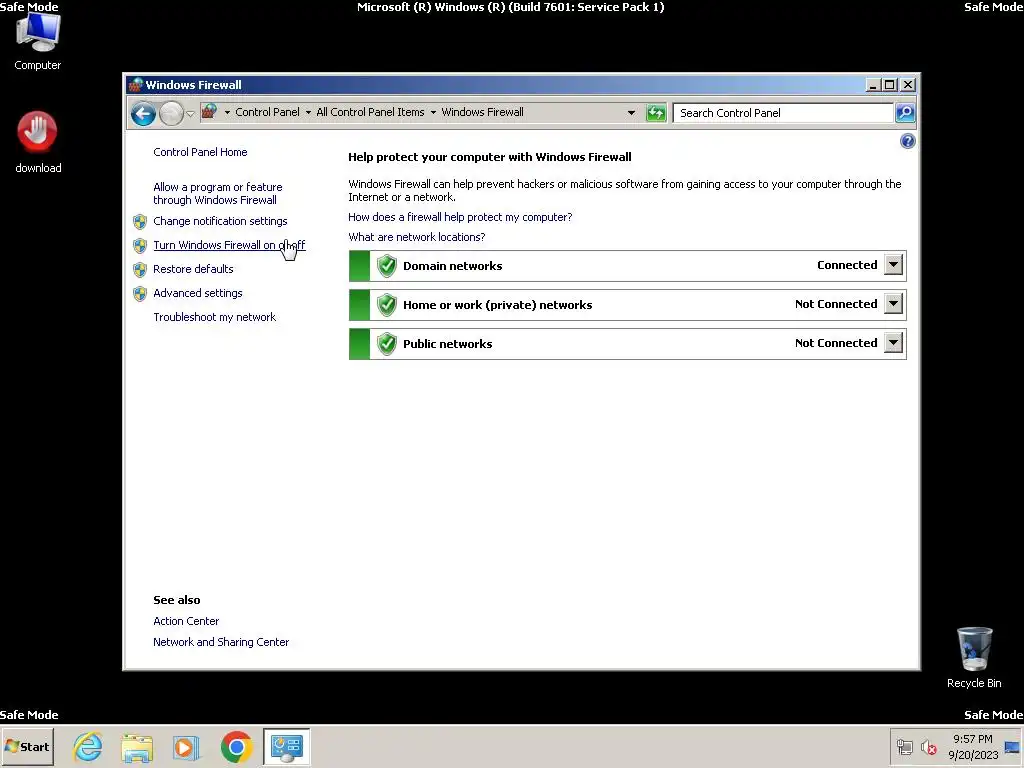
Task: Click shield icon beside Change notification settings
Action: point(140,222)
